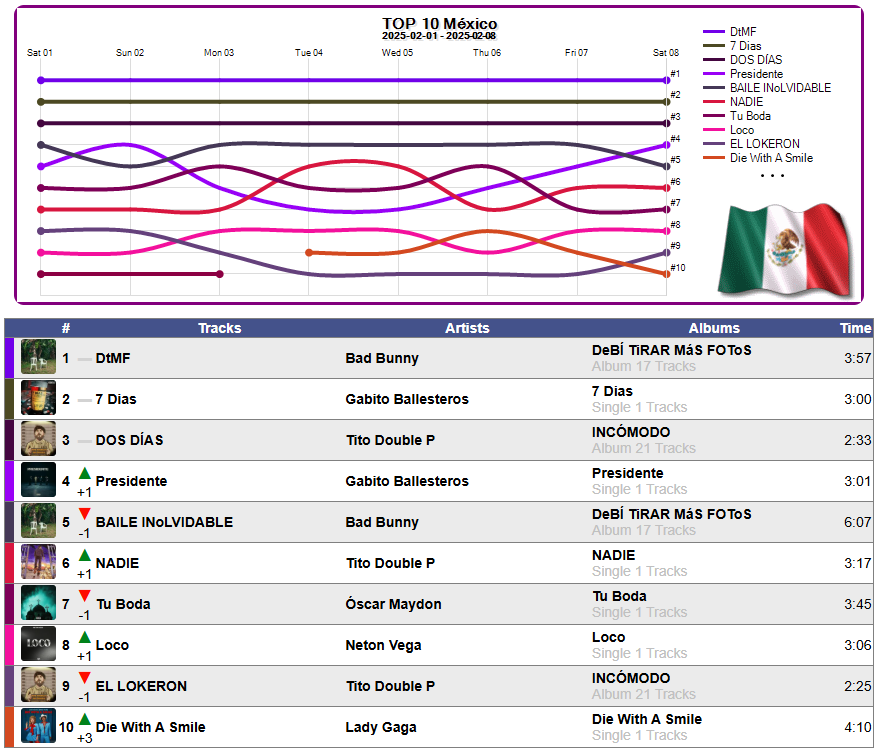Click the Tu Boda cover art thumbnail

[38, 603]
